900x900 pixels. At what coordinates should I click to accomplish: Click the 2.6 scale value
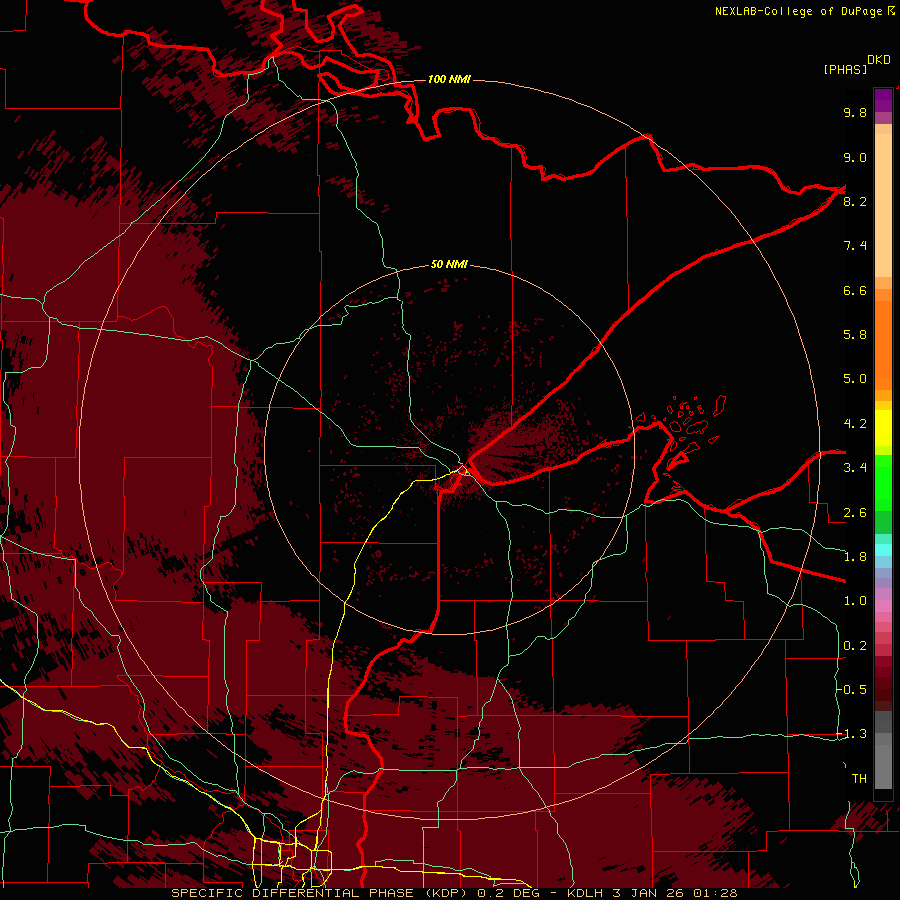pos(855,513)
